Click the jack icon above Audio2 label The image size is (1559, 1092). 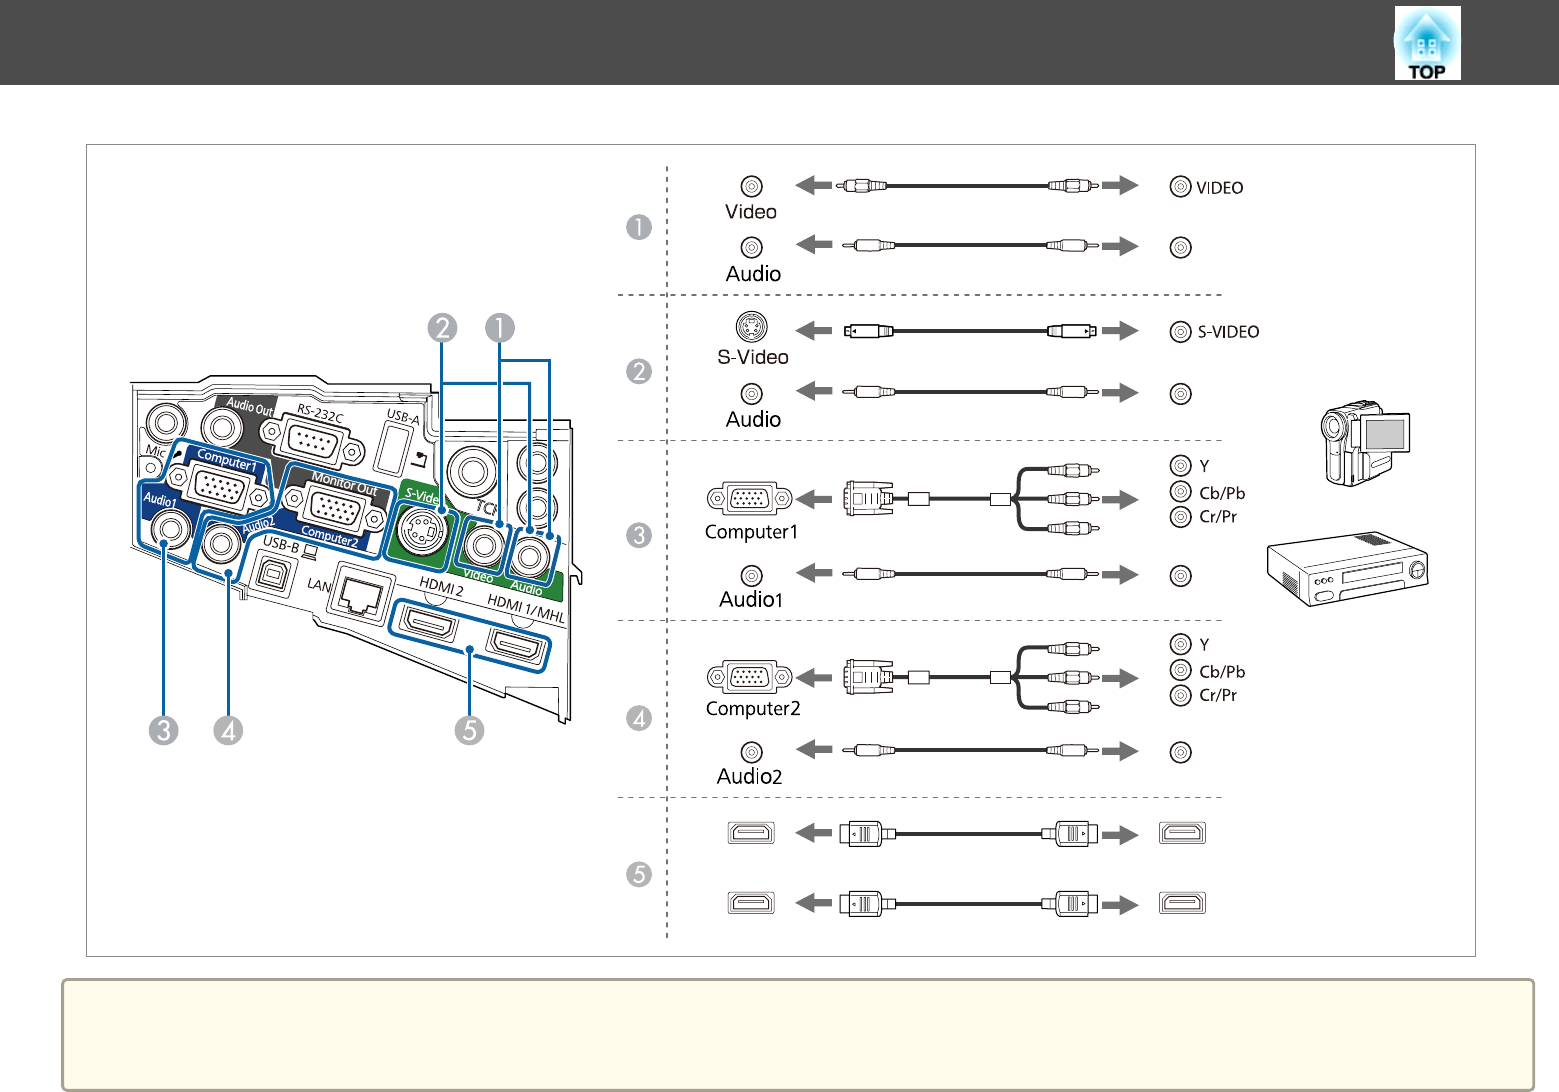click(751, 752)
